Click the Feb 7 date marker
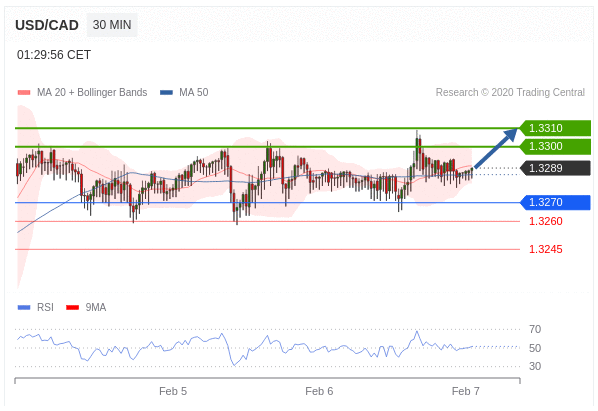The image size is (598, 411). (x=466, y=391)
